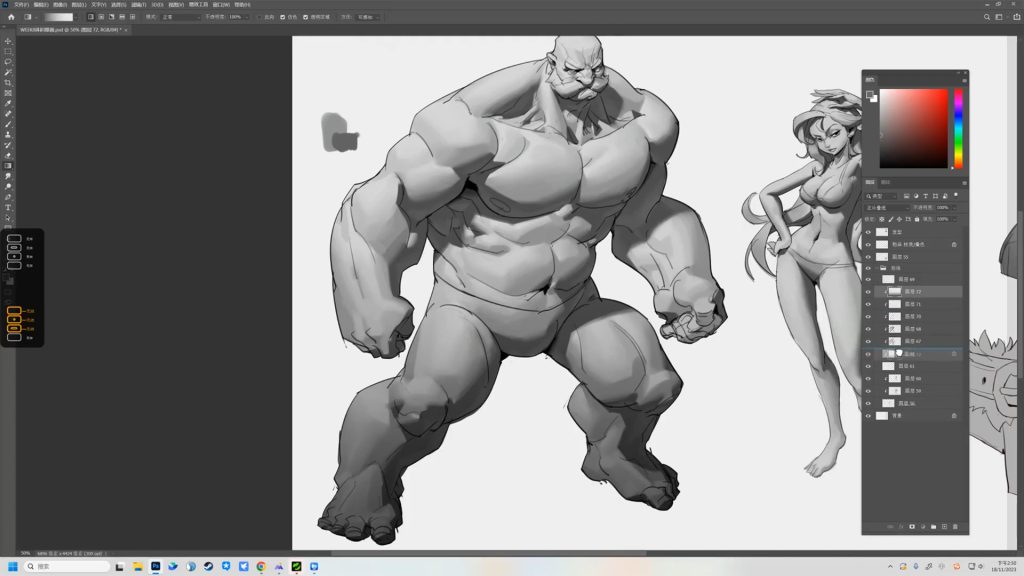Open the gradient blend mode dropdown
Image resolution: width=1024 pixels, height=576 pixels.
[180, 17]
